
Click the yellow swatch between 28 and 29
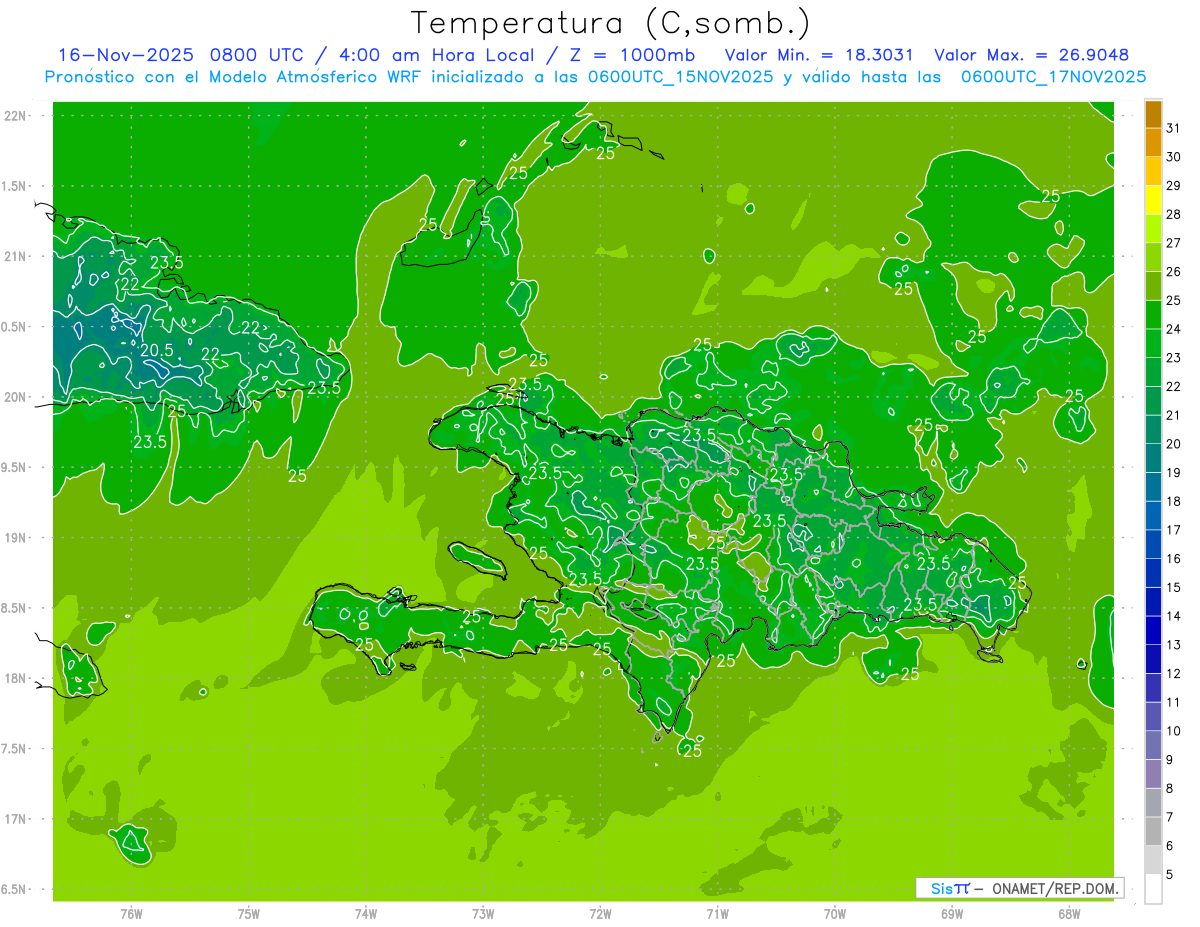1153,200
